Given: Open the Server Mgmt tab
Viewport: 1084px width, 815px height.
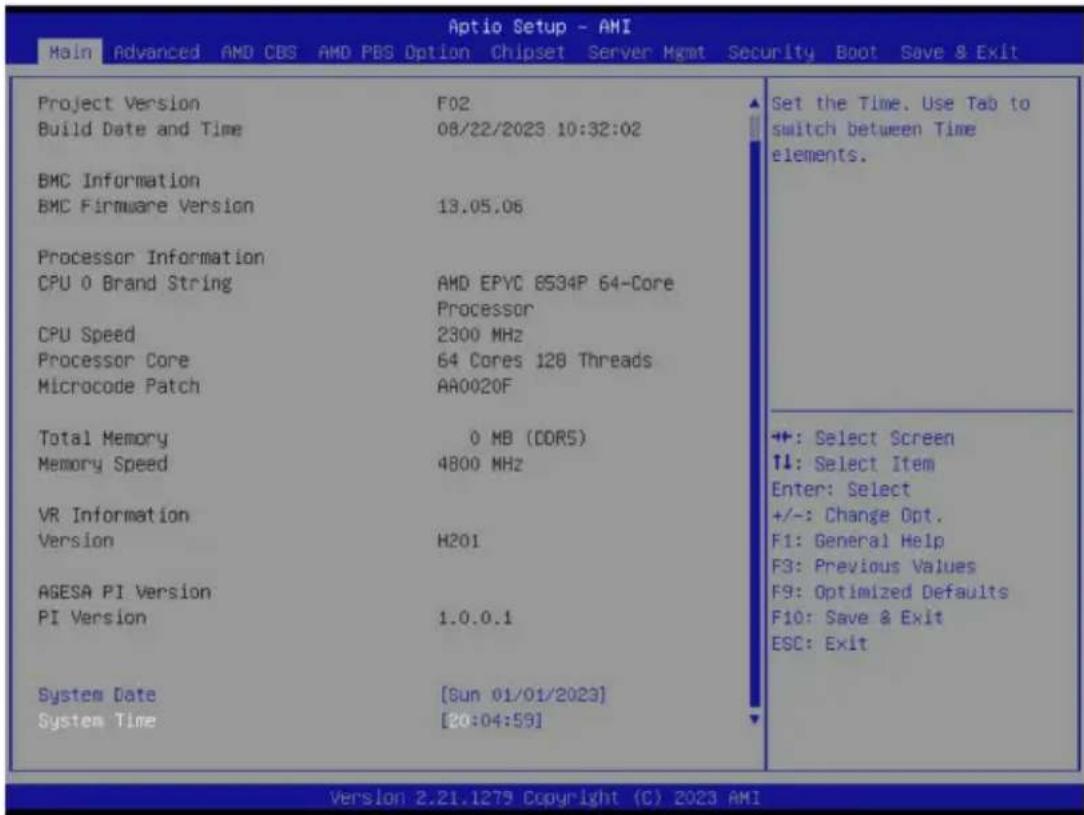Looking at the screenshot, I should [646, 53].
